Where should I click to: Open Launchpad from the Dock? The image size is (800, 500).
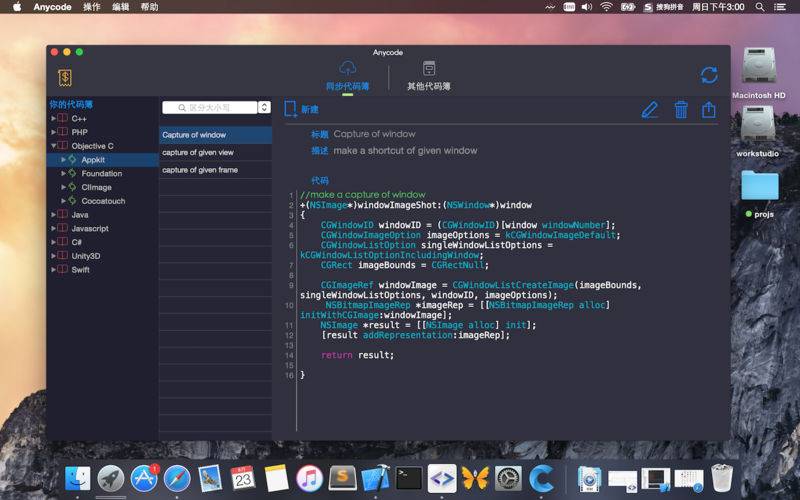111,479
